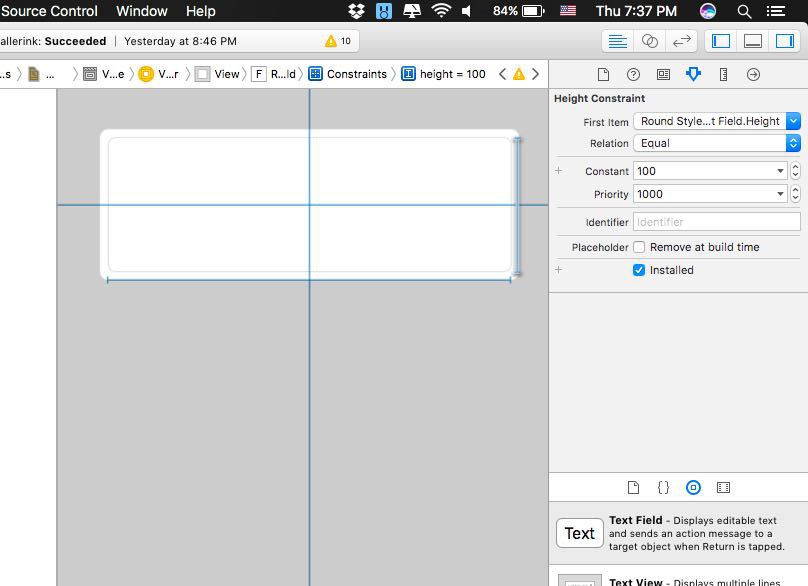Open Spotlight search magnifier
This screenshot has height=586, width=808.
744,11
